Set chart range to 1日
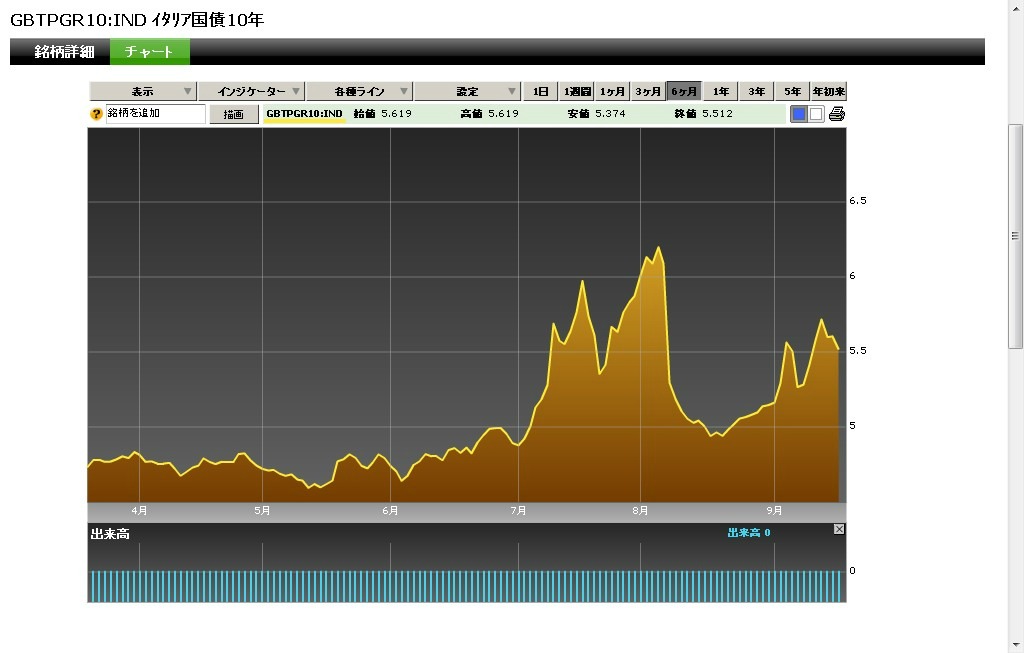The height and width of the screenshot is (653, 1024). tap(540, 92)
